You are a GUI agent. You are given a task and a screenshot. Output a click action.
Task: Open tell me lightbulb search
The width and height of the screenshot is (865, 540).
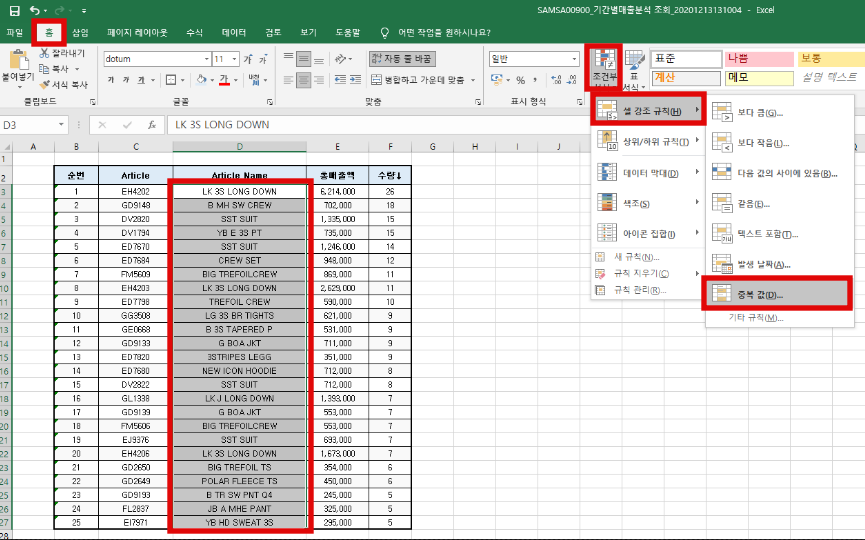tap(385, 33)
